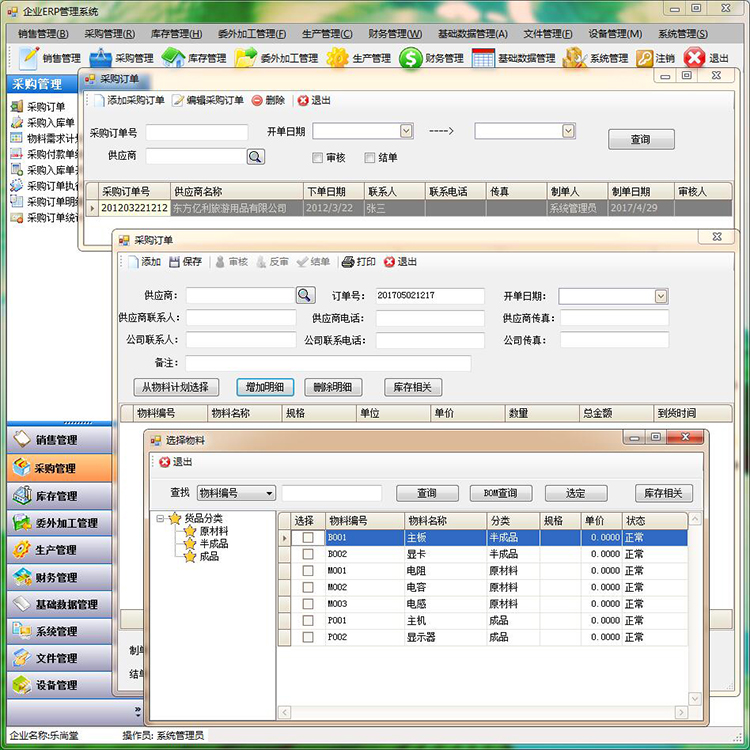750x750 pixels.
Task: Click the 采购订单号 input field
Action: pyautogui.click(x=197, y=132)
